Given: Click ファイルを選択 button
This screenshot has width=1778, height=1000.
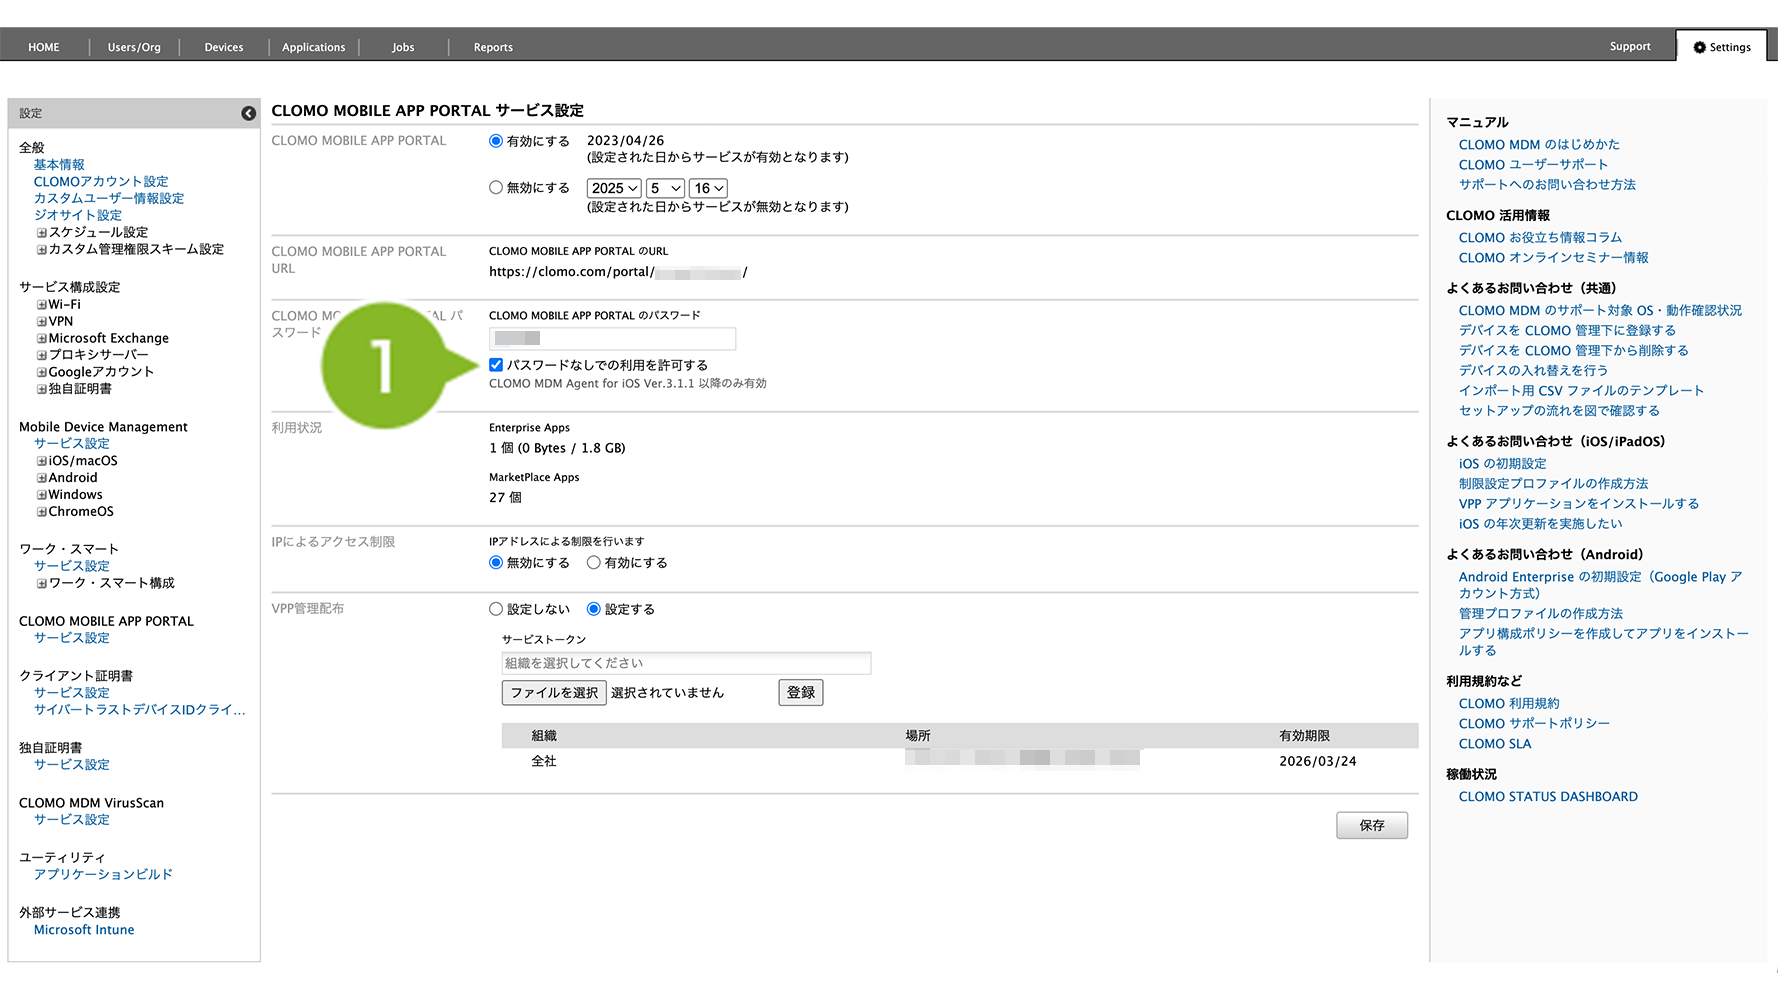Looking at the screenshot, I should coord(554,693).
